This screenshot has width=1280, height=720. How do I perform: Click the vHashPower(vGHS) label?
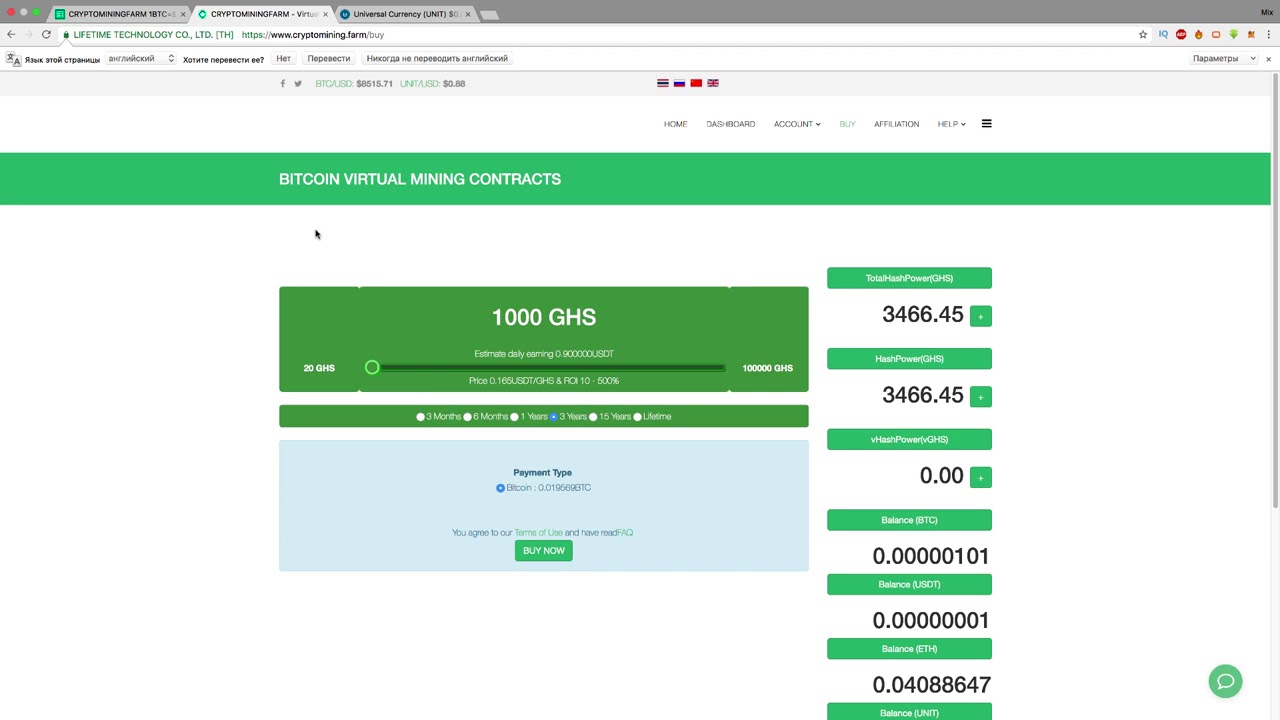[909, 439]
